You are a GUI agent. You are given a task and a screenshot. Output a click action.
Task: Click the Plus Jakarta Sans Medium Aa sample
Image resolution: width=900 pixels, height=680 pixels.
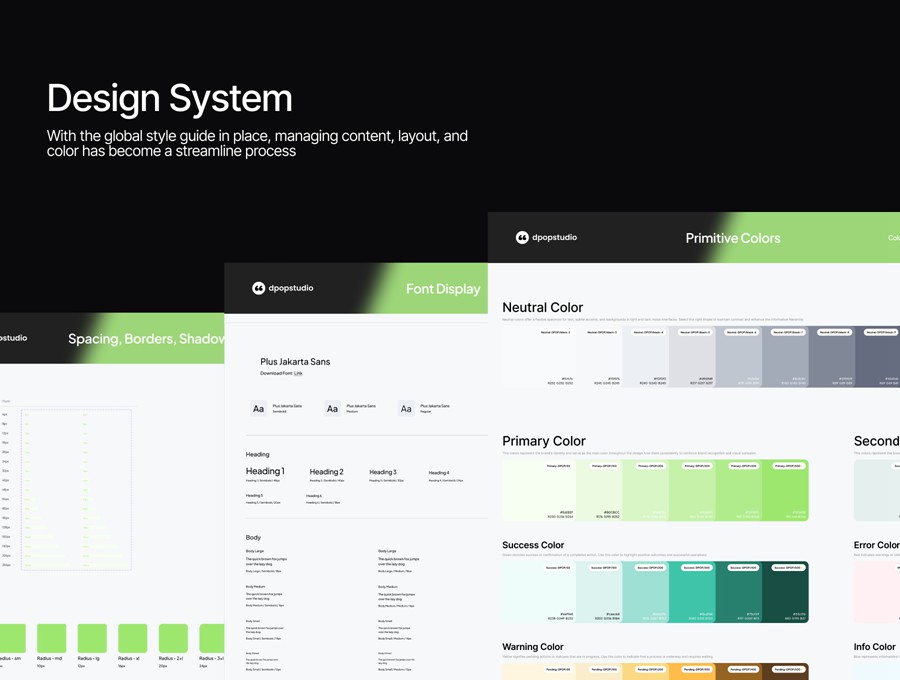pyautogui.click(x=332, y=409)
